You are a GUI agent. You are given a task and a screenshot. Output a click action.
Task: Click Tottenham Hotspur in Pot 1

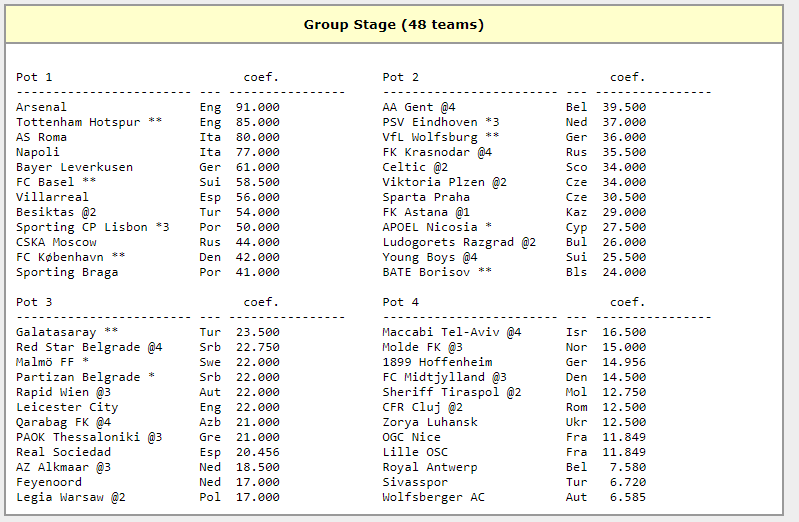(78, 122)
